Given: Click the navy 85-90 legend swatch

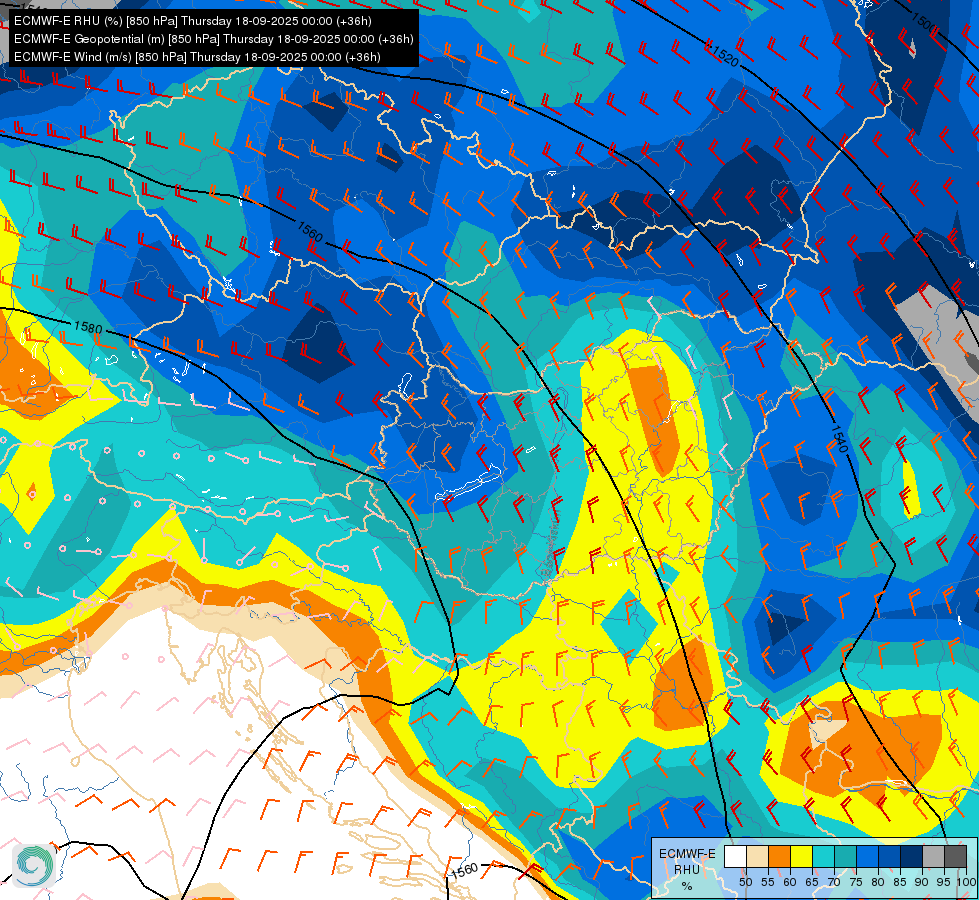Looking at the screenshot, I should point(912,856).
